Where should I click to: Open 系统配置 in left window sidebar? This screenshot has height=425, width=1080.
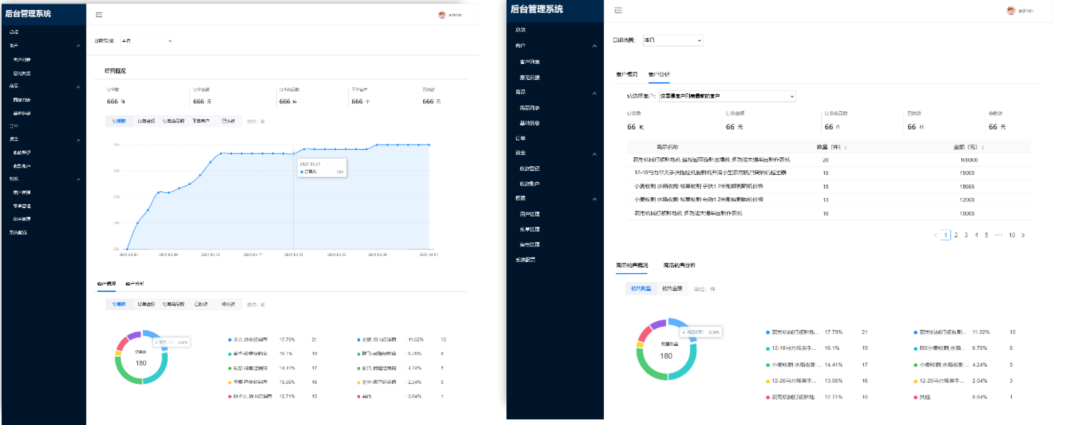pos(18,232)
